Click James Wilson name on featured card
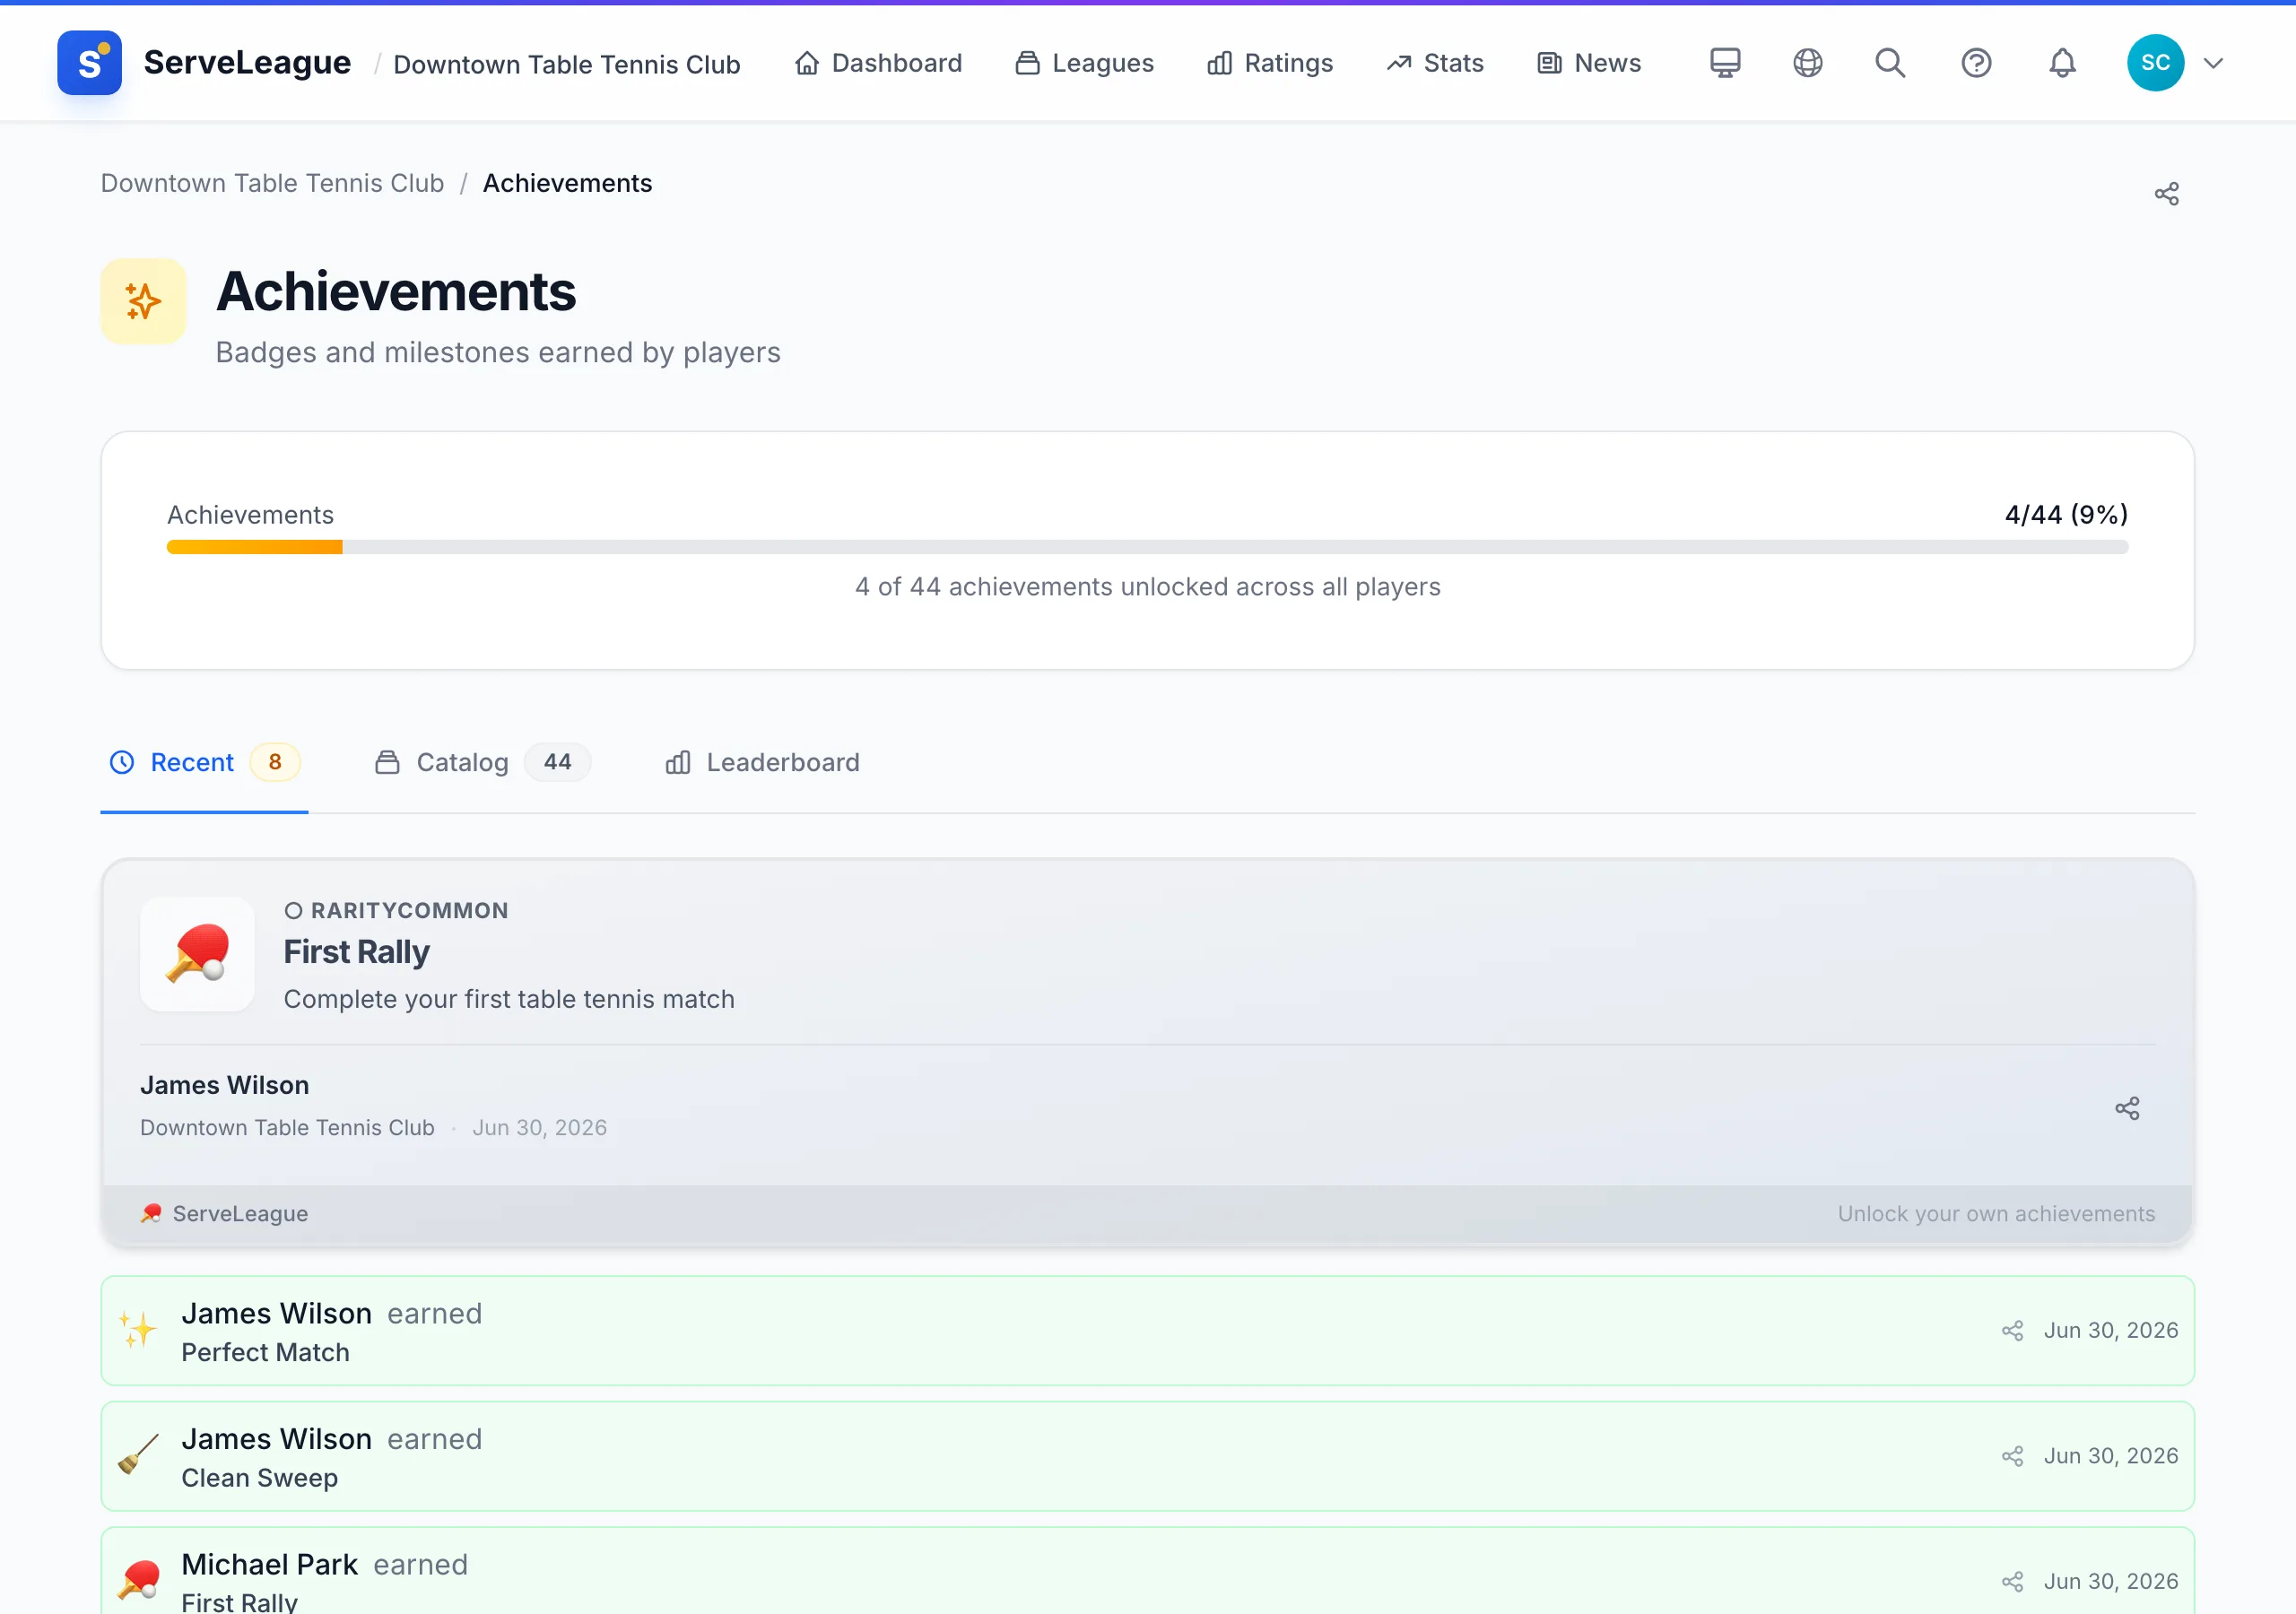Screen dimensions: 2296x1614 [224, 1085]
